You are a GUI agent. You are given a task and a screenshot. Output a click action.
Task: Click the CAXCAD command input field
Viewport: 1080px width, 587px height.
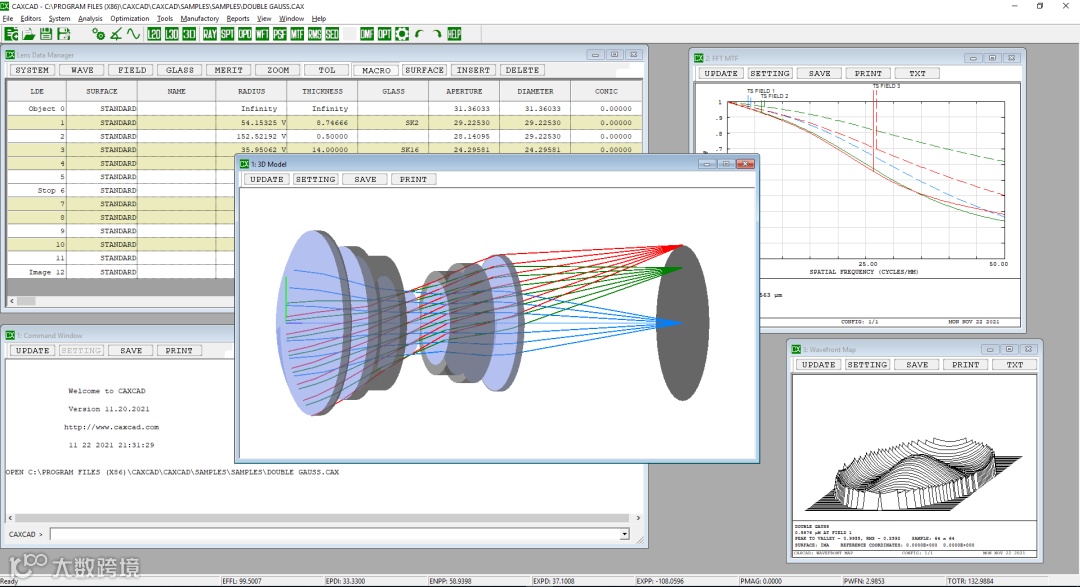click(335, 534)
